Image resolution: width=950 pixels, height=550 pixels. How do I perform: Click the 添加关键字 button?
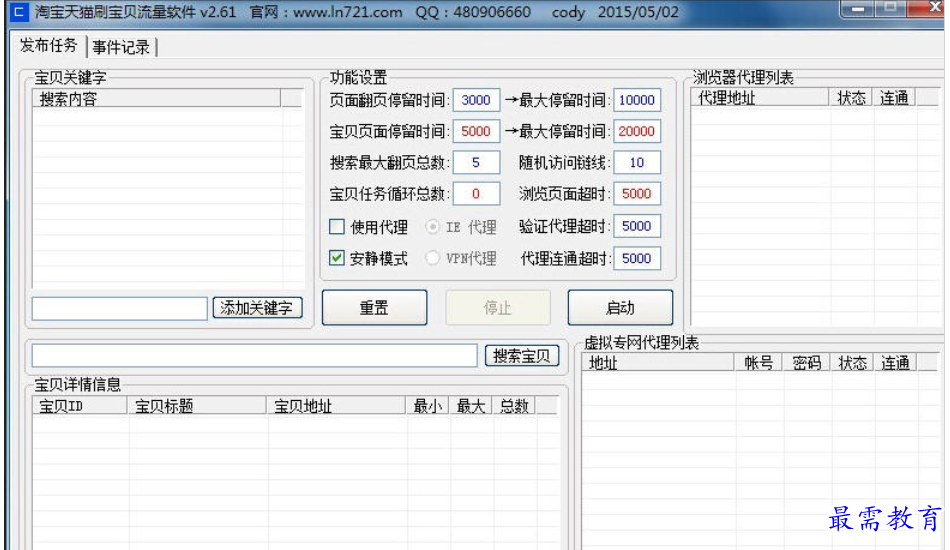pos(257,308)
